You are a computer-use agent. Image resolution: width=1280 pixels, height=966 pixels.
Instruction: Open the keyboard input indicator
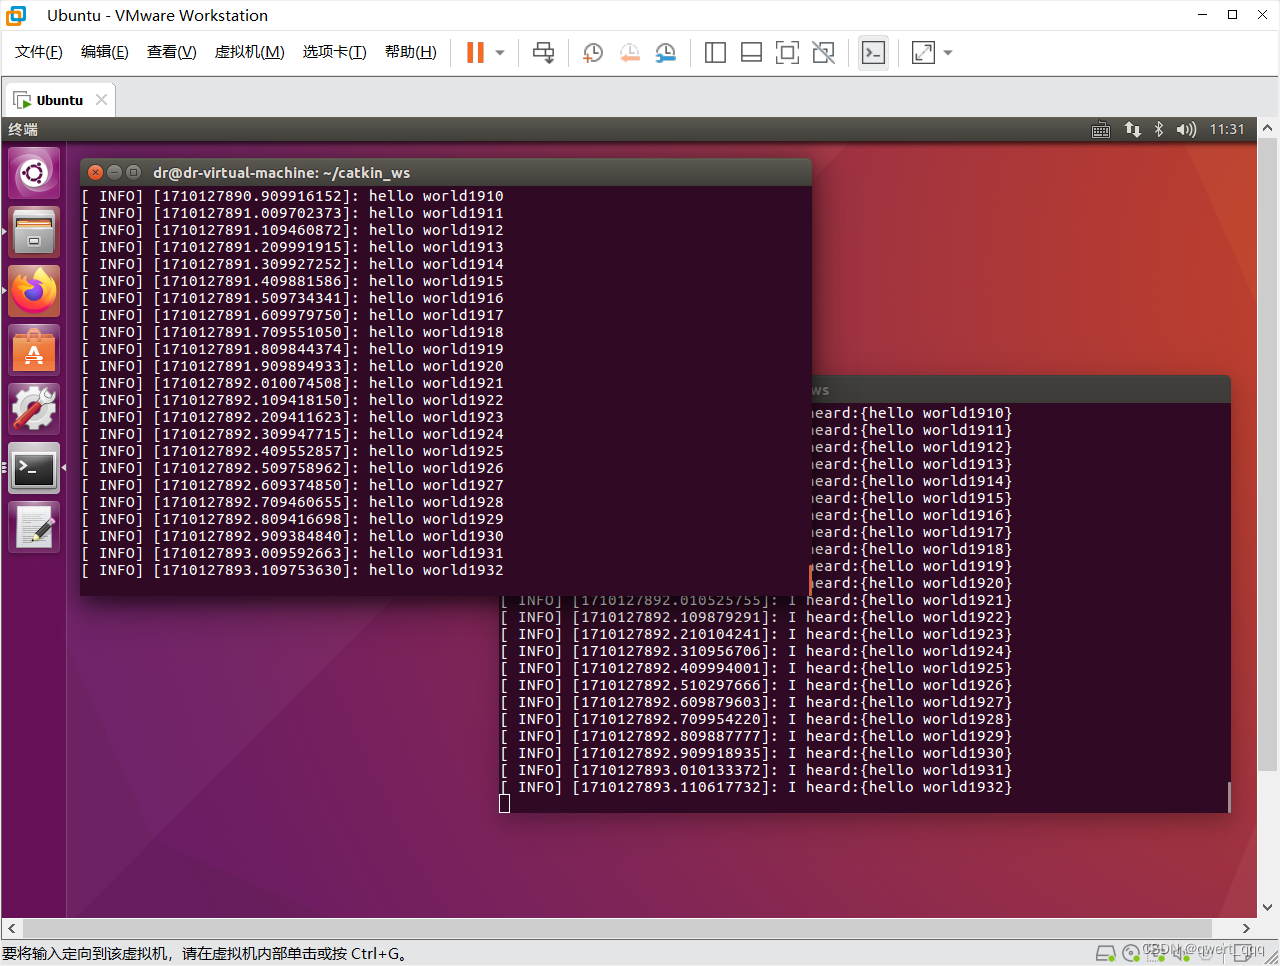pyautogui.click(x=1101, y=129)
